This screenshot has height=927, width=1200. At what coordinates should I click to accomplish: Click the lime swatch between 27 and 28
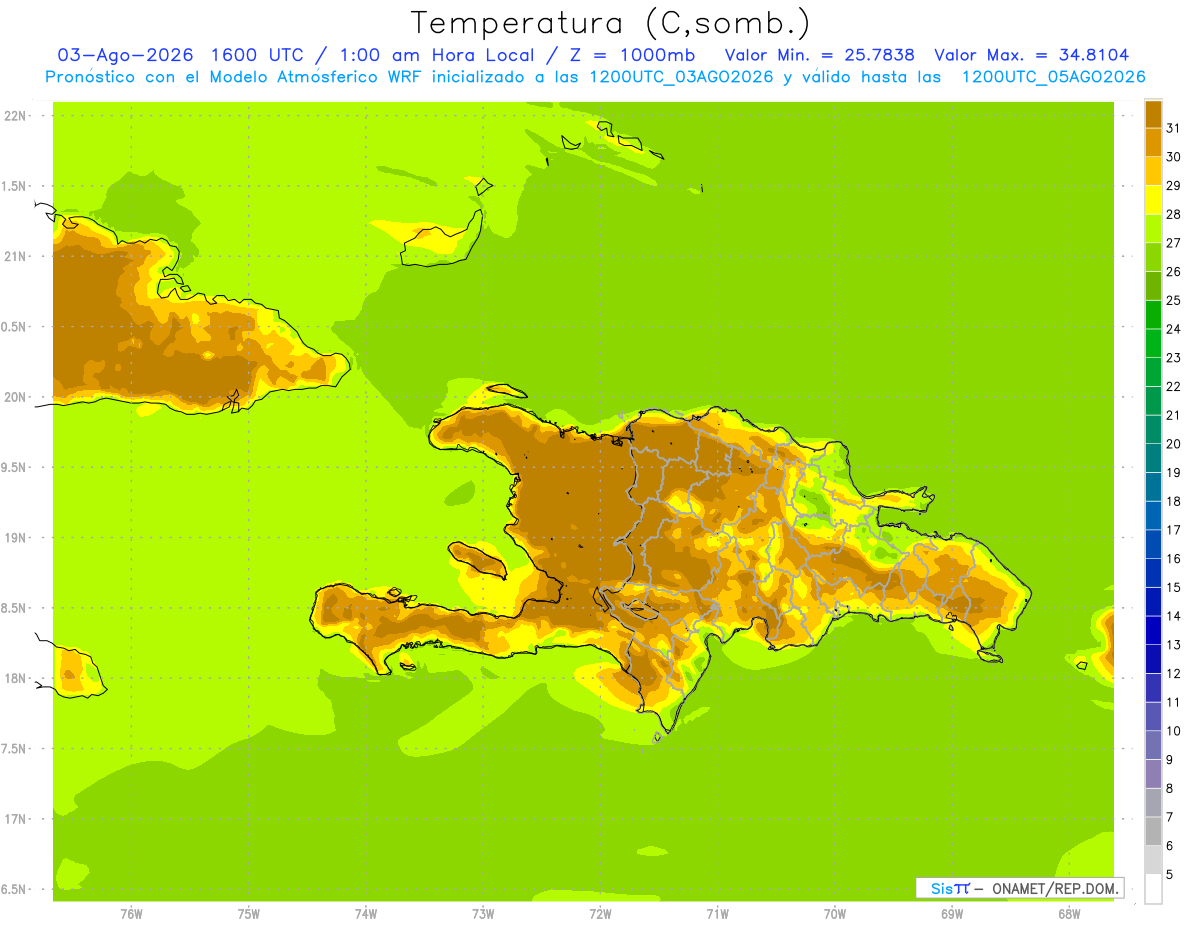click(x=1153, y=229)
